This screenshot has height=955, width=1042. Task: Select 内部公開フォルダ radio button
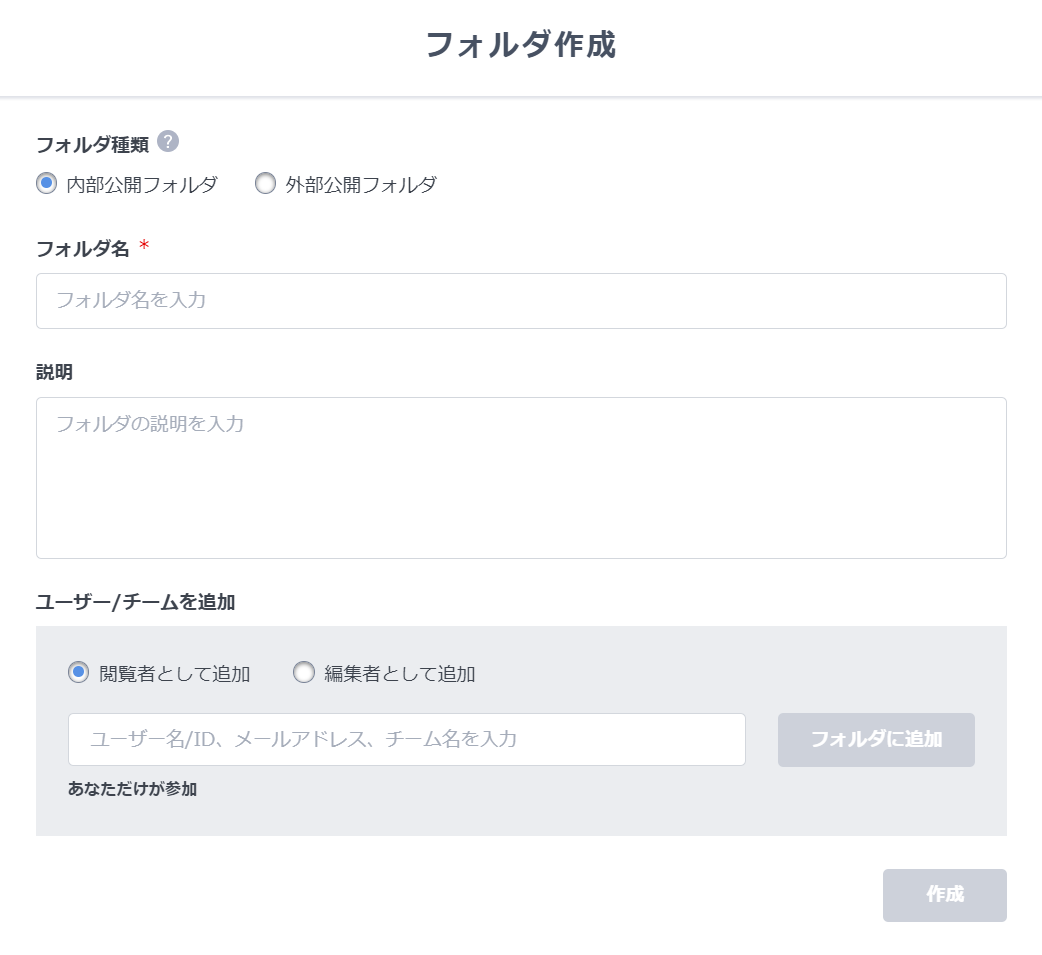pos(44,184)
